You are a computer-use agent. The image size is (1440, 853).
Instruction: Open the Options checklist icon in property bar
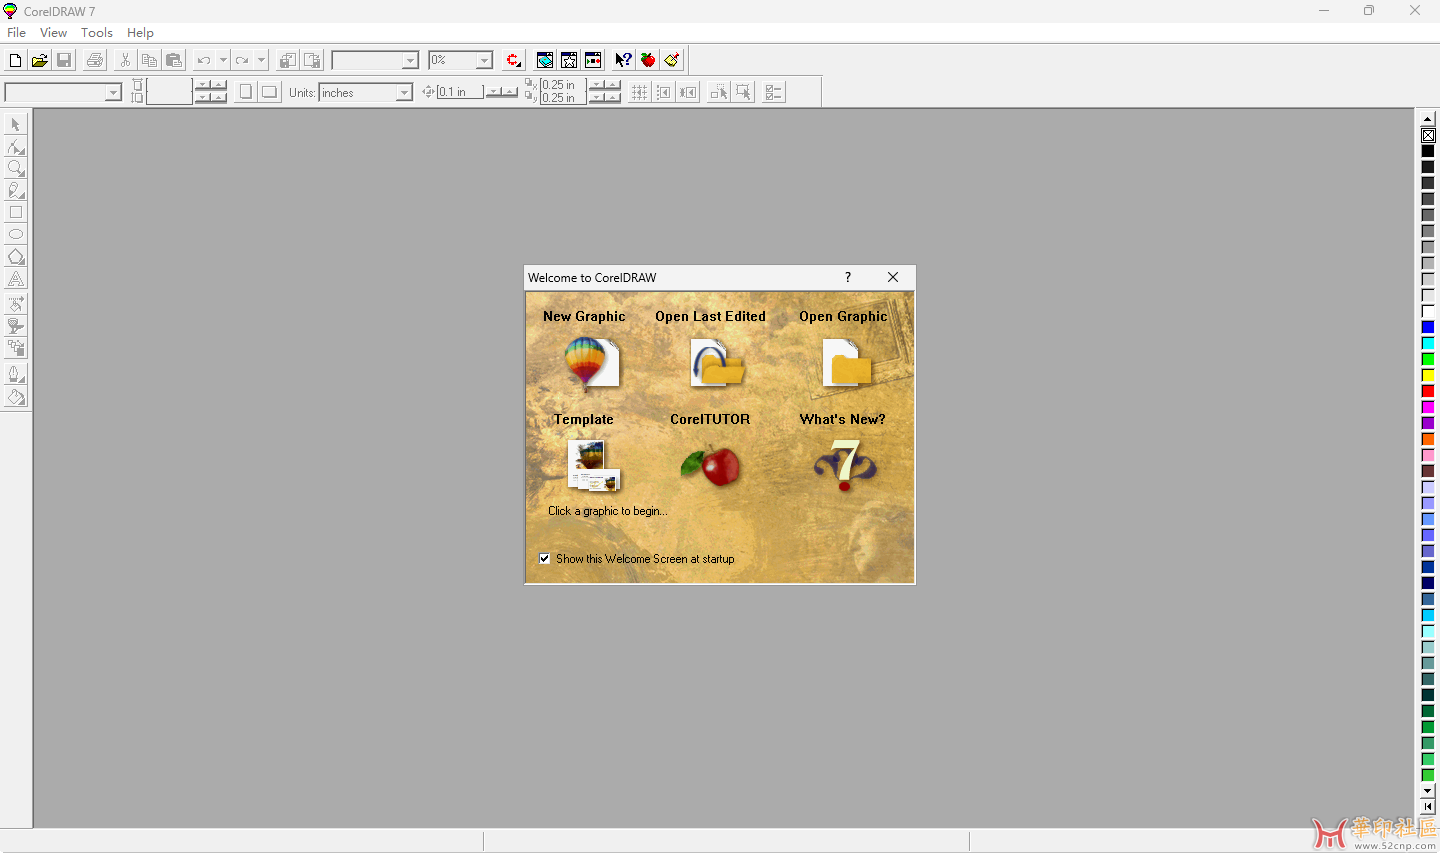coord(773,92)
